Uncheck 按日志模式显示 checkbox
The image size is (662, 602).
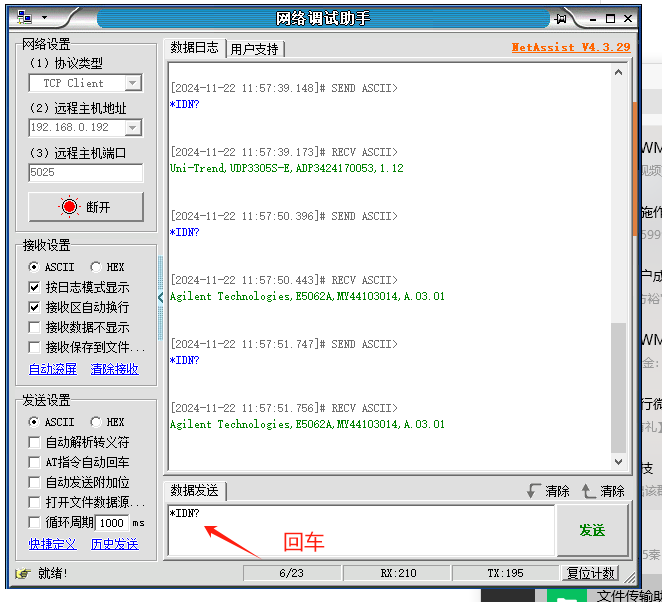[35, 287]
